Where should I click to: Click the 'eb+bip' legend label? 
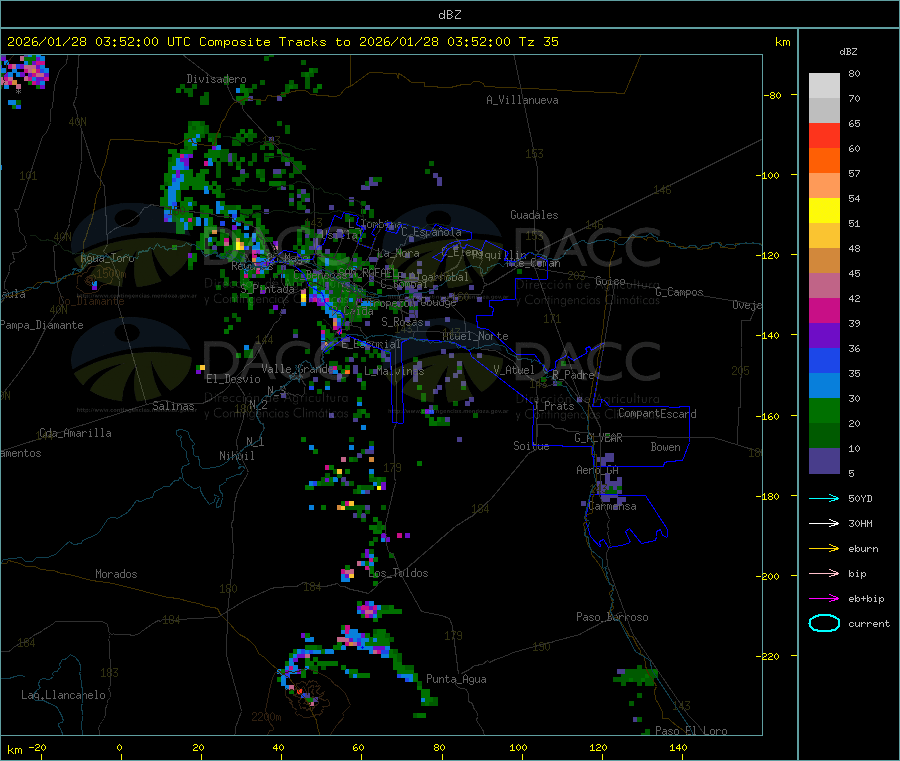[x=866, y=599]
